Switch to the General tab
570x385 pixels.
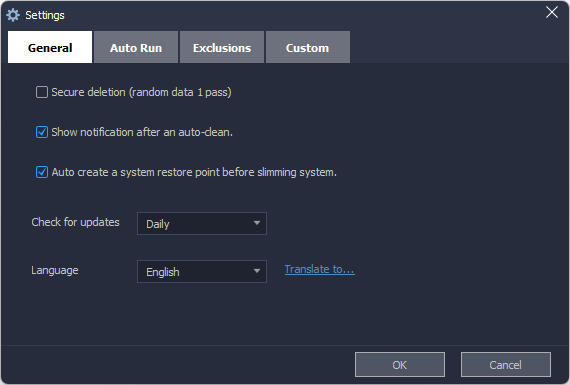pyautogui.click(x=50, y=47)
